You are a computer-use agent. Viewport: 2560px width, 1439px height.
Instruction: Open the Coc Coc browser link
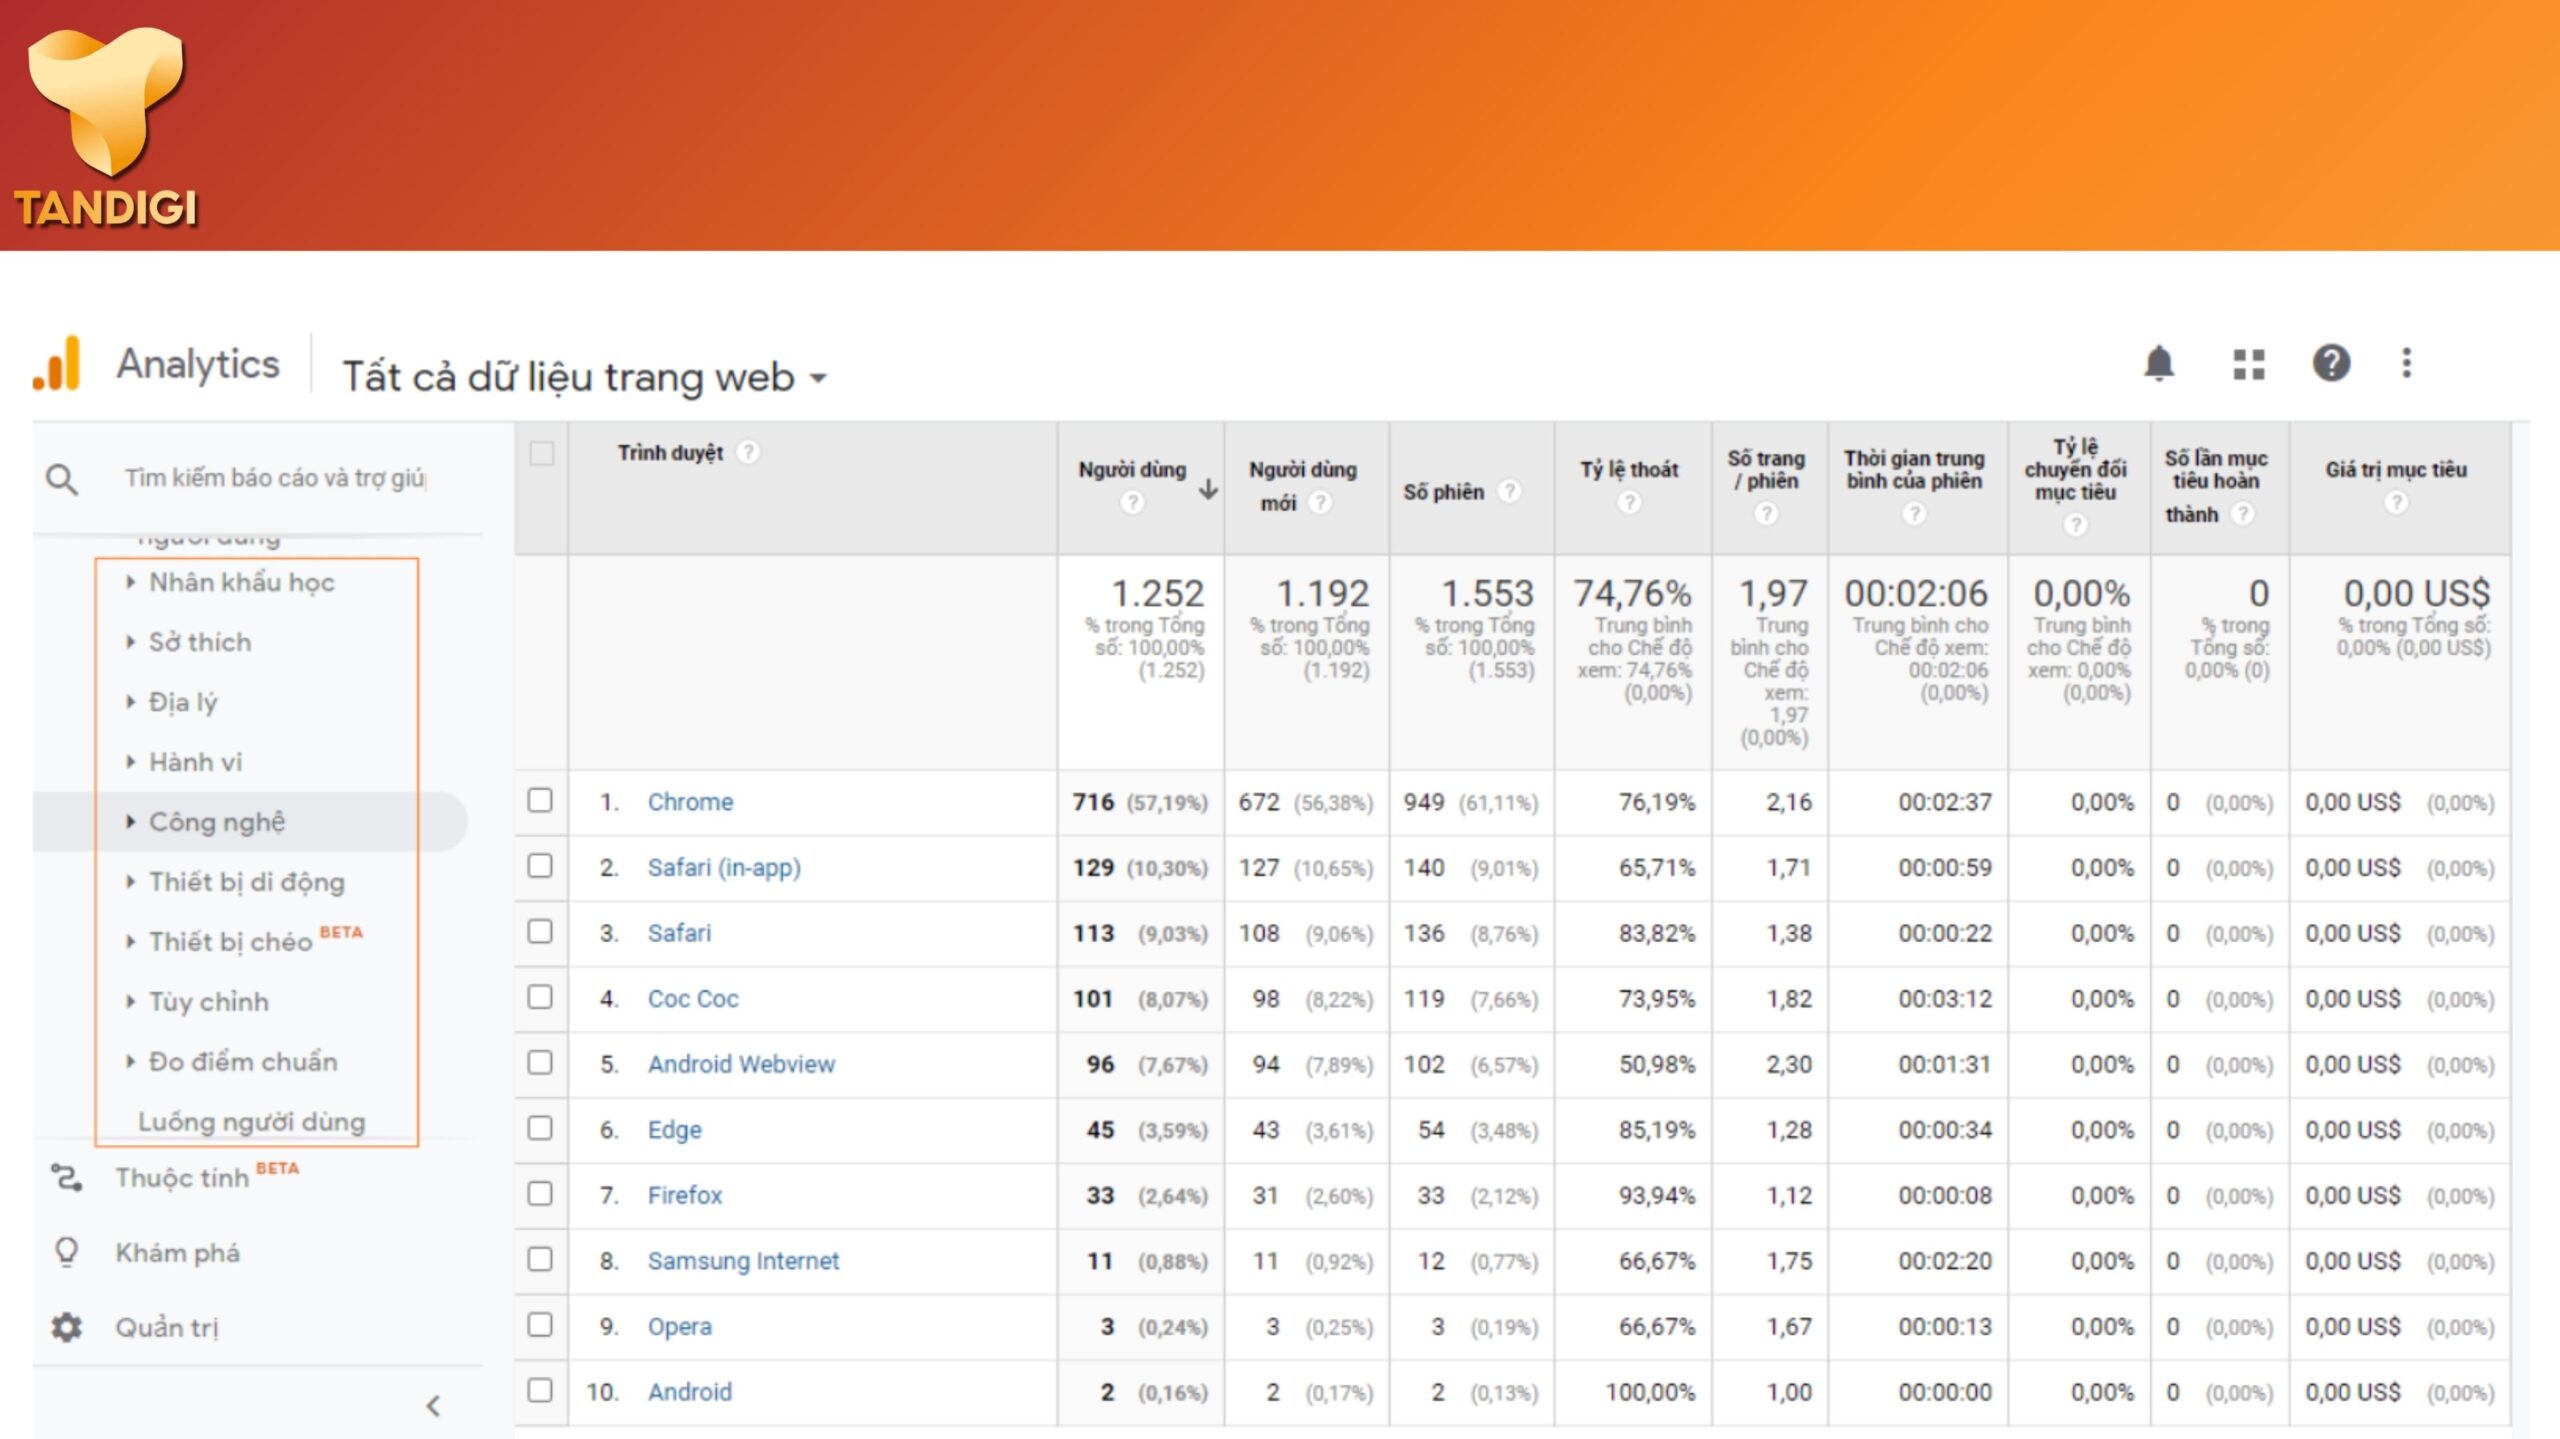click(693, 999)
